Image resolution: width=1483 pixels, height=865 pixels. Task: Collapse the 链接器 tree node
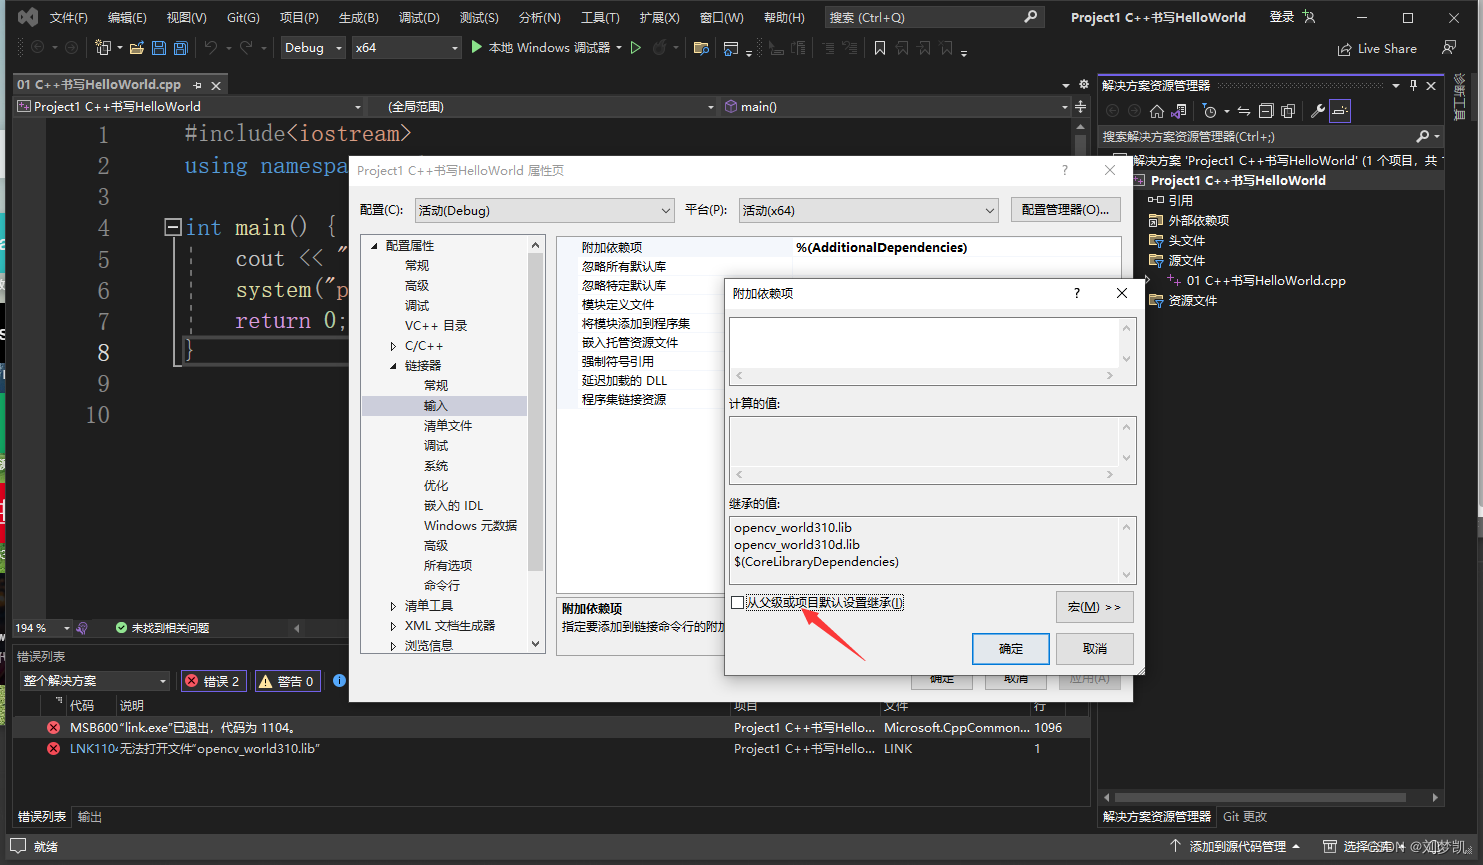[393, 366]
